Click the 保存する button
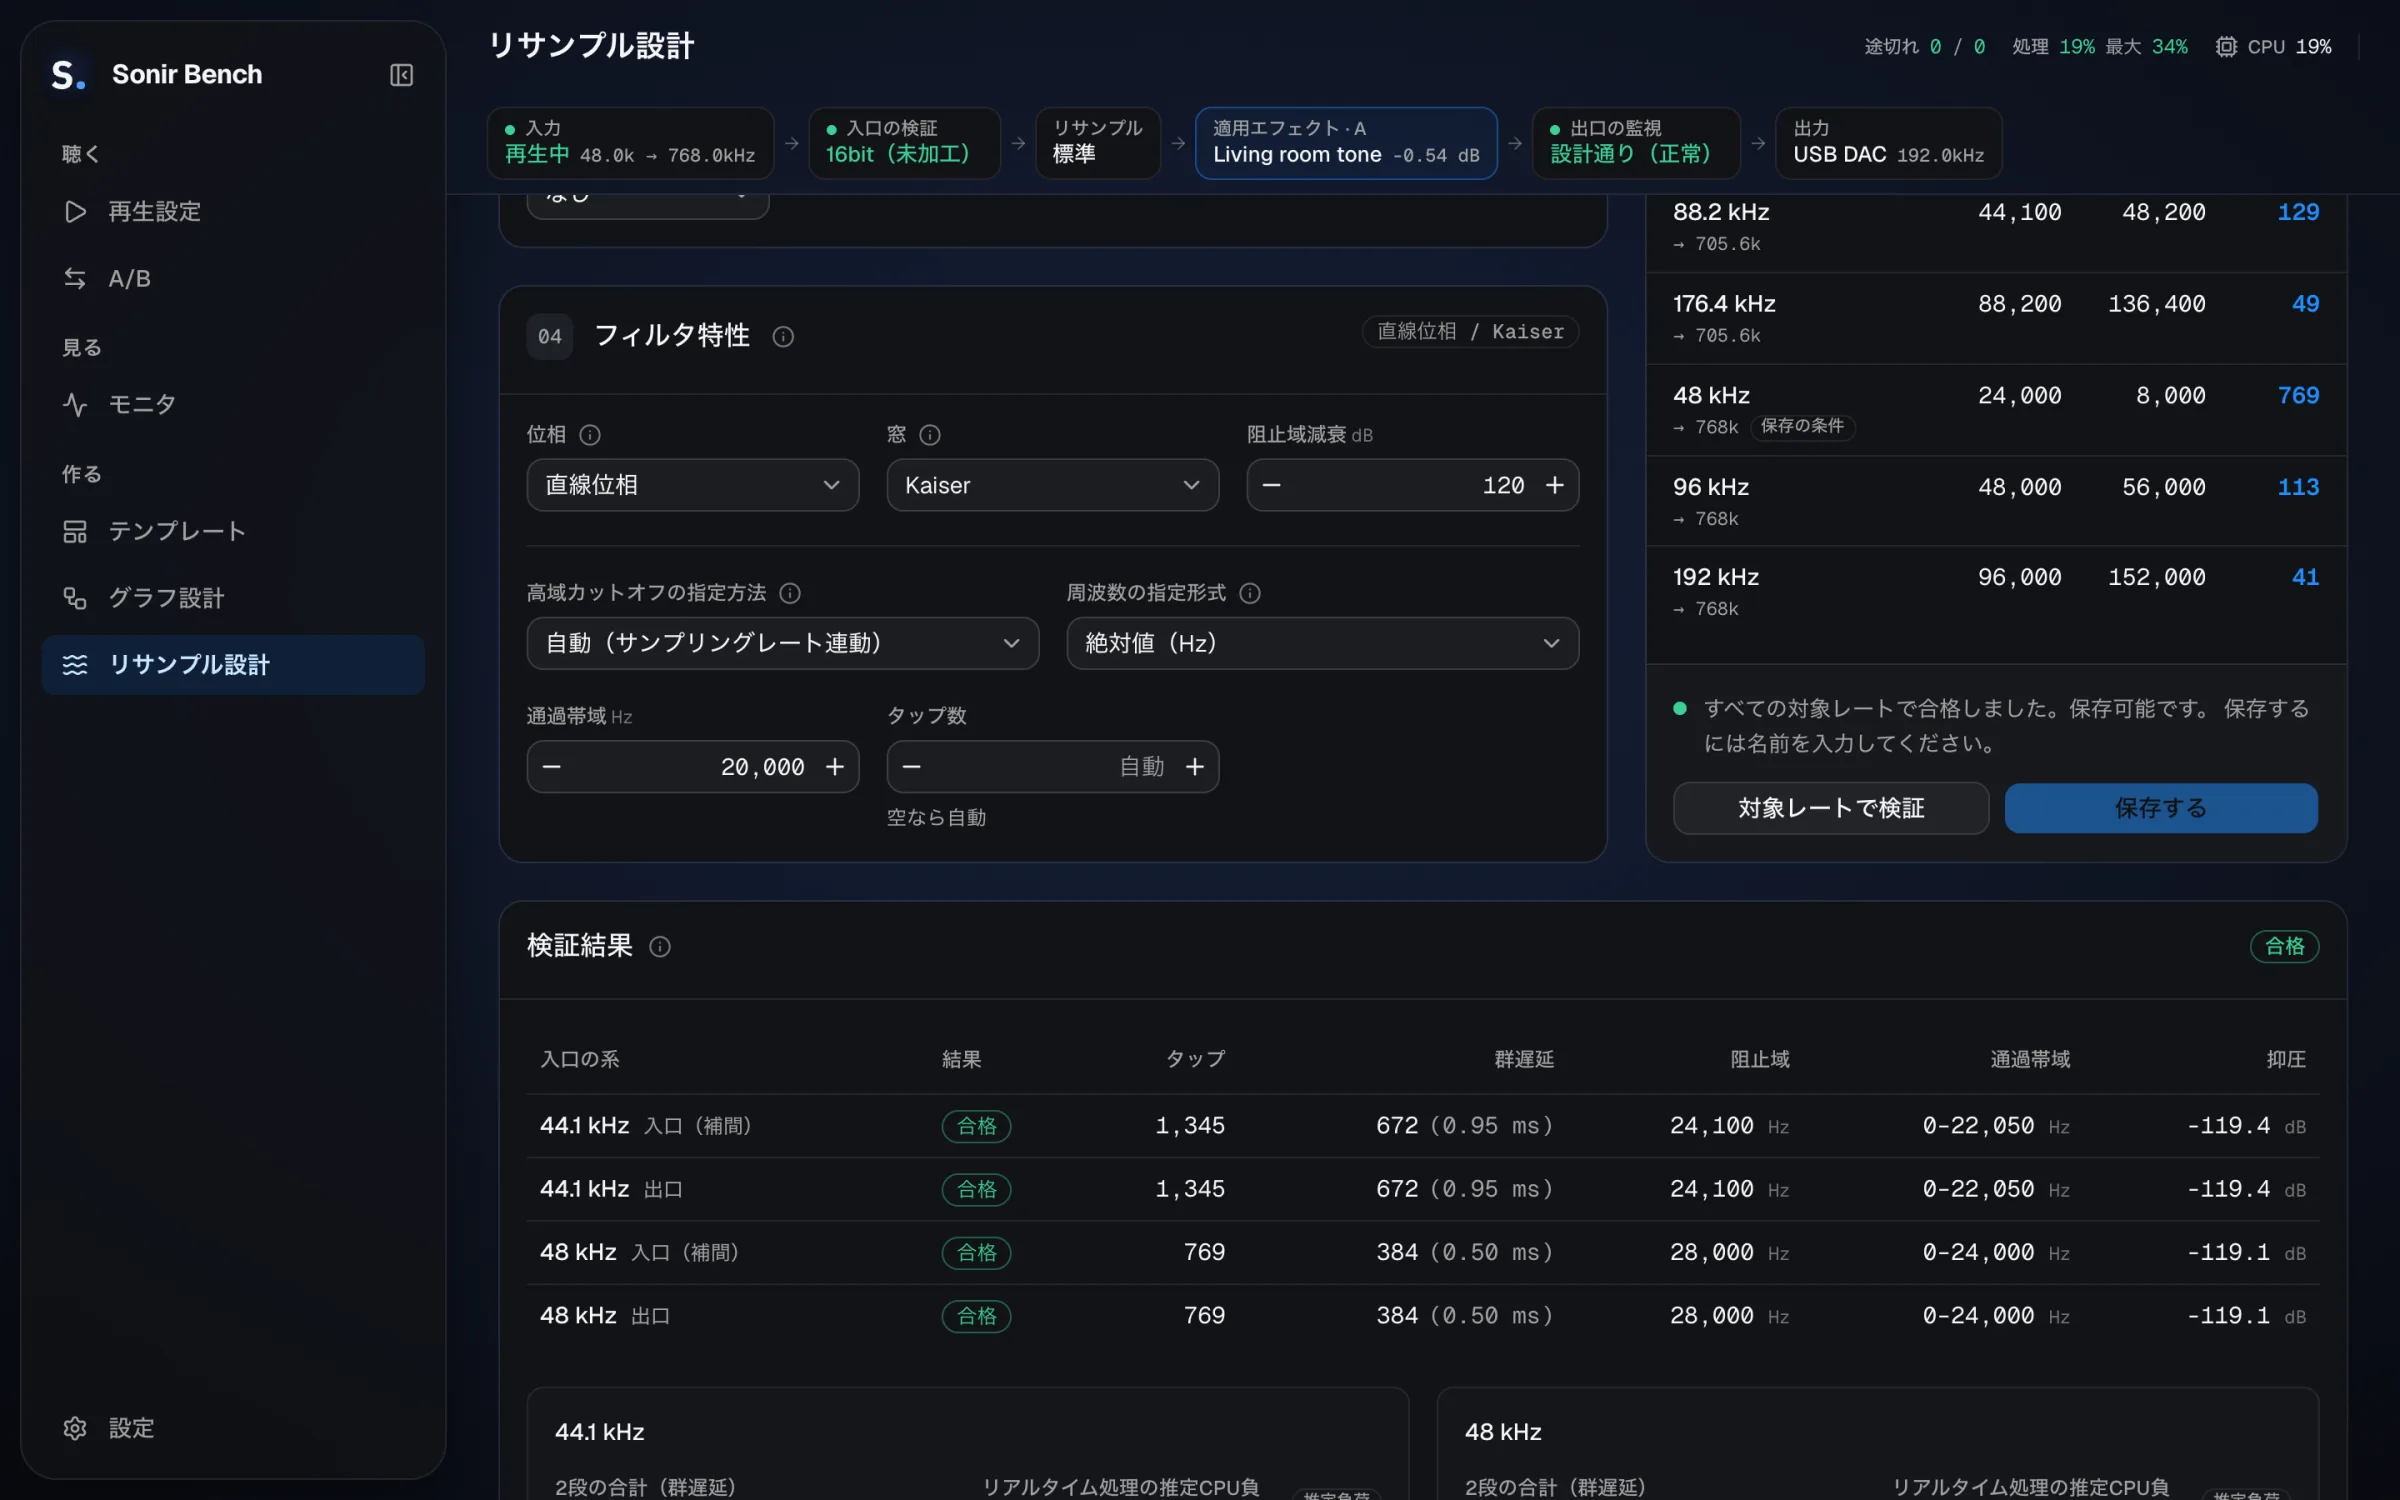 click(2161, 808)
